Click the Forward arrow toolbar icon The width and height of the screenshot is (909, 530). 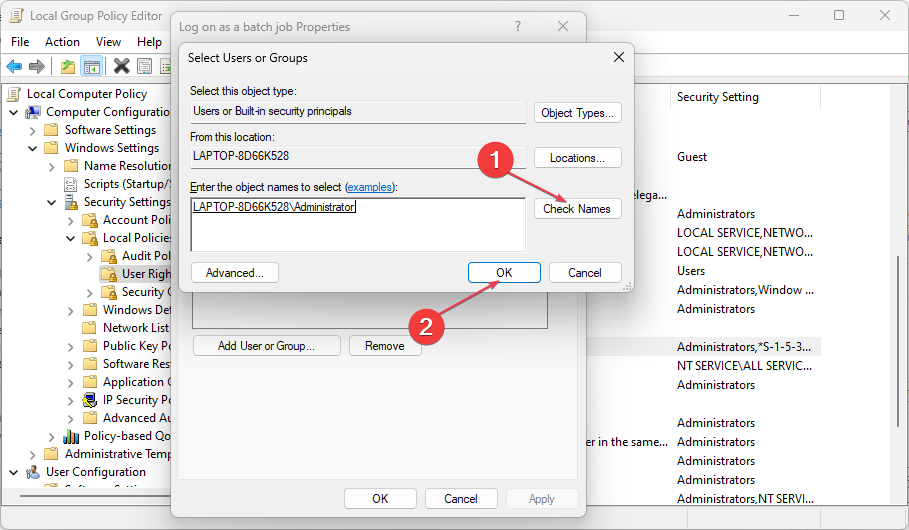[37, 67]
